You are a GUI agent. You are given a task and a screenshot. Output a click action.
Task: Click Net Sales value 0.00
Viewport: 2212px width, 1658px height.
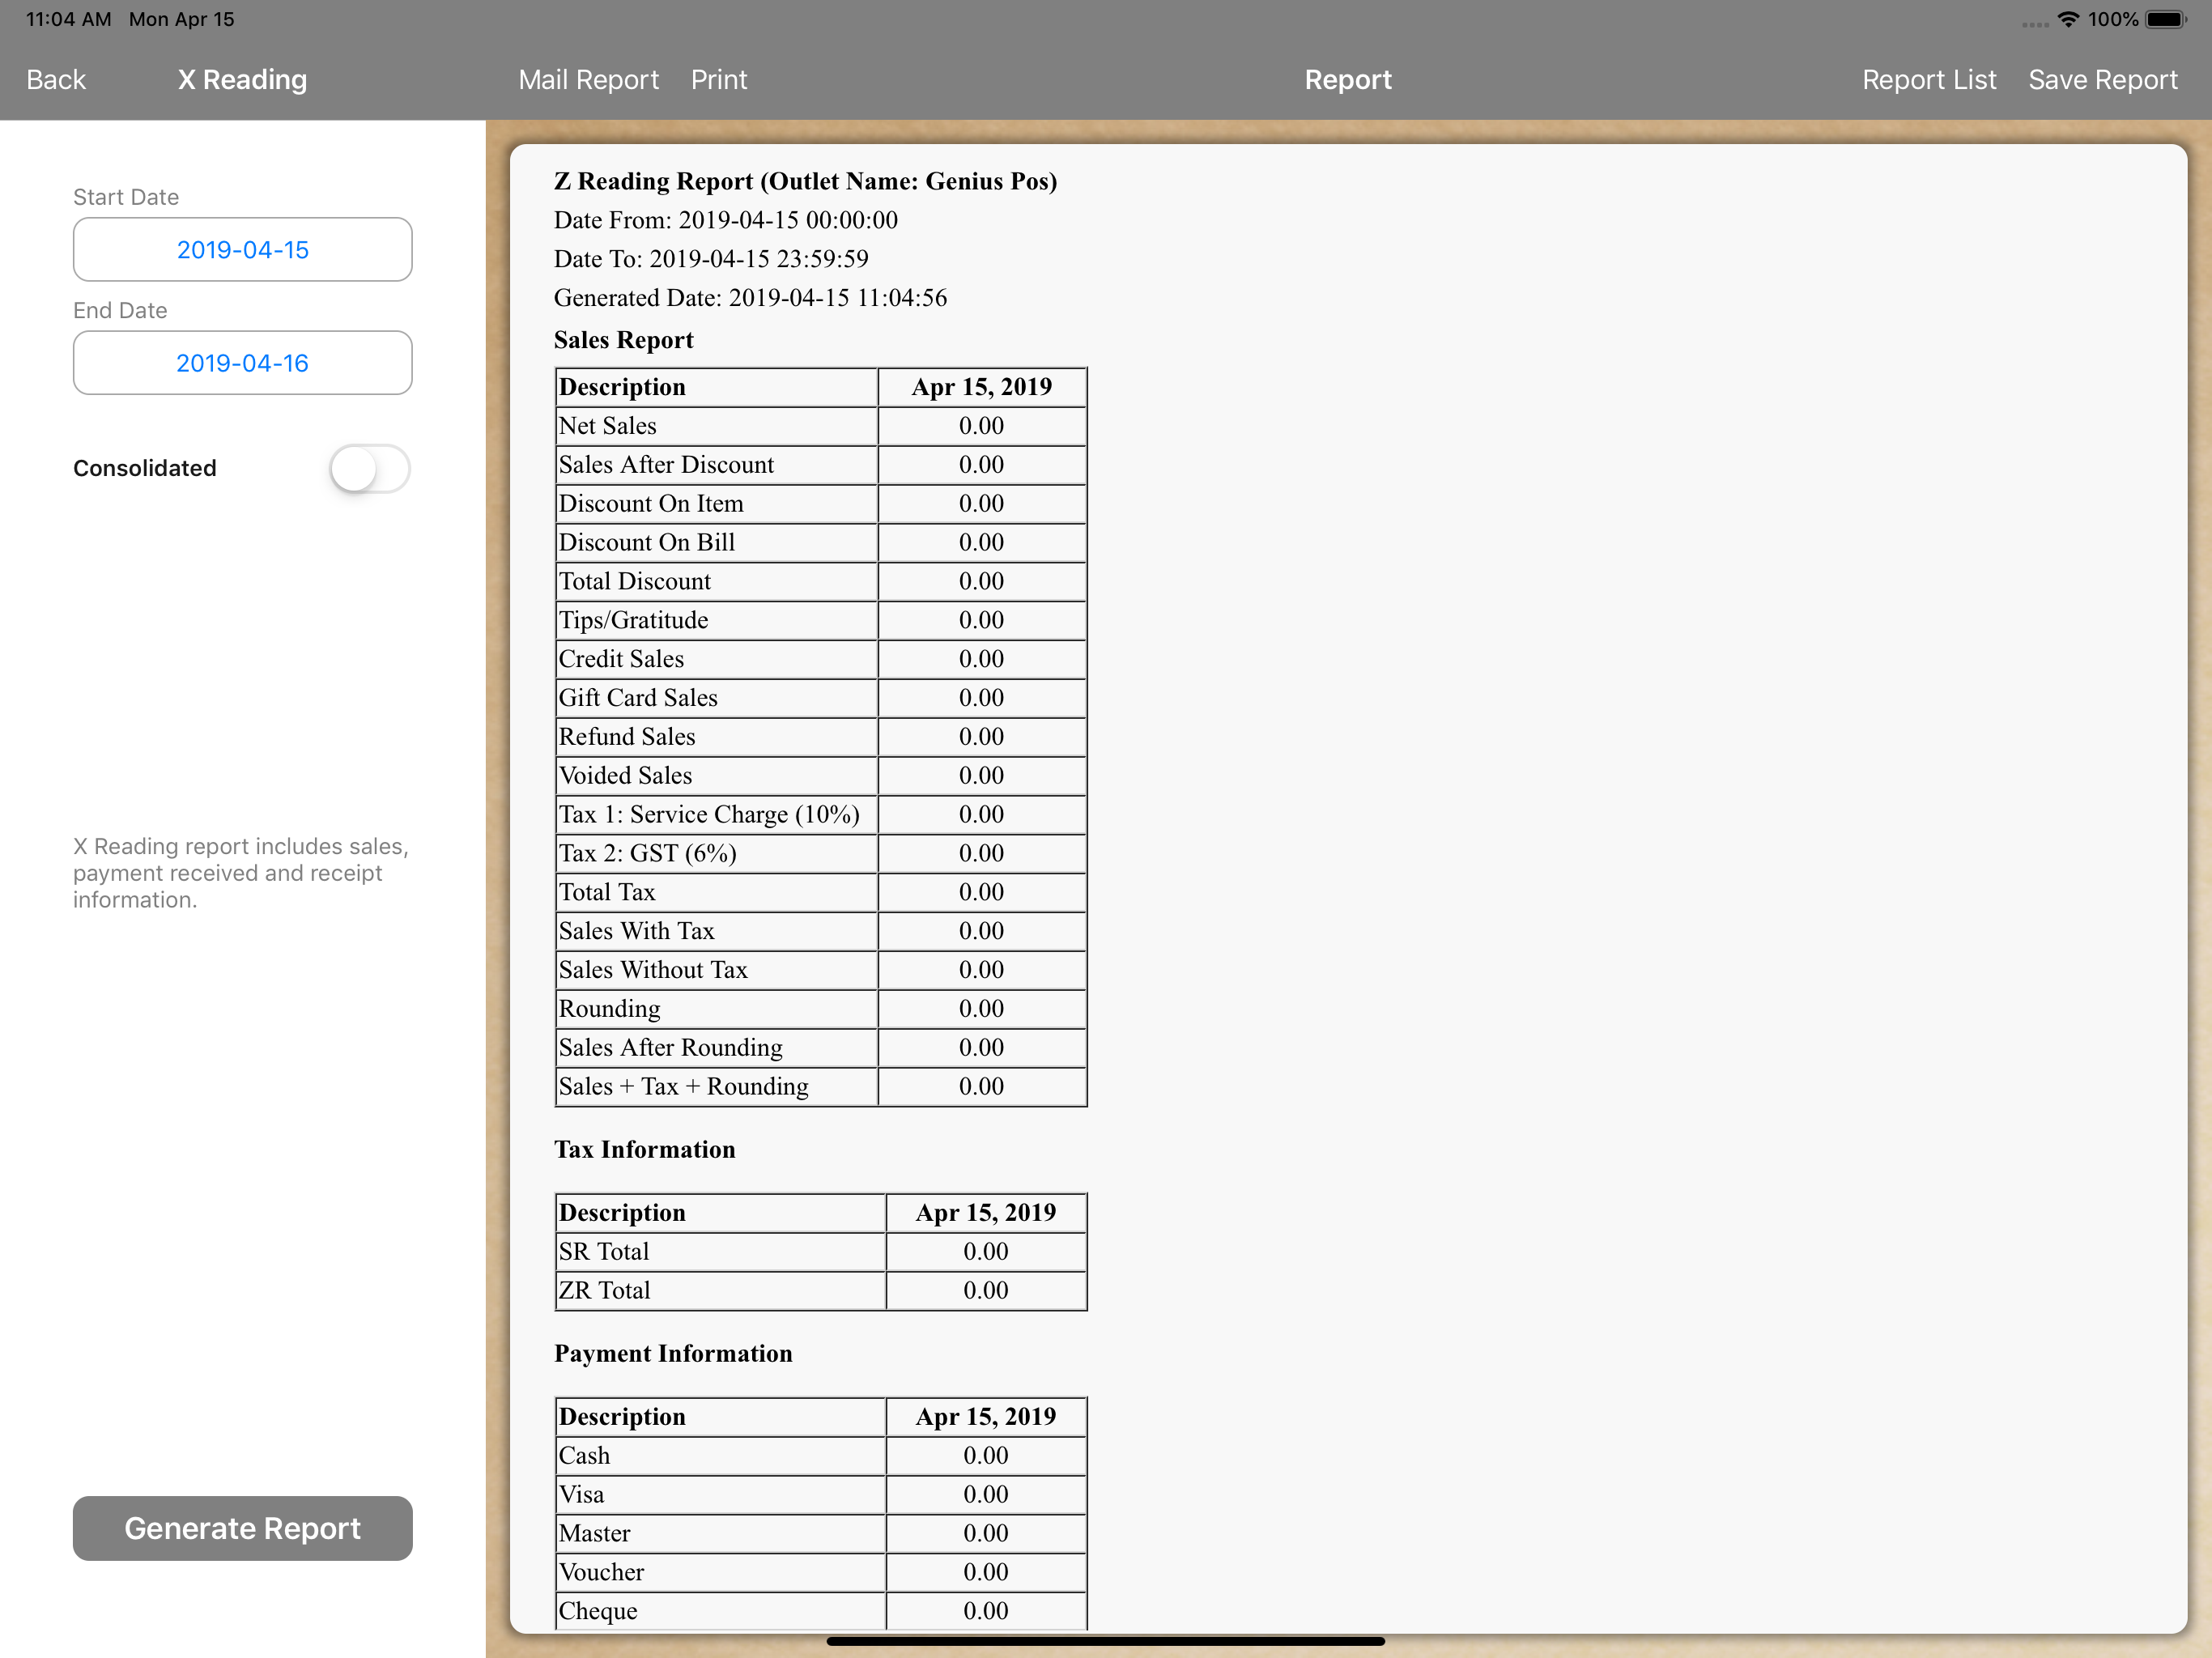(x=981, y=426)
